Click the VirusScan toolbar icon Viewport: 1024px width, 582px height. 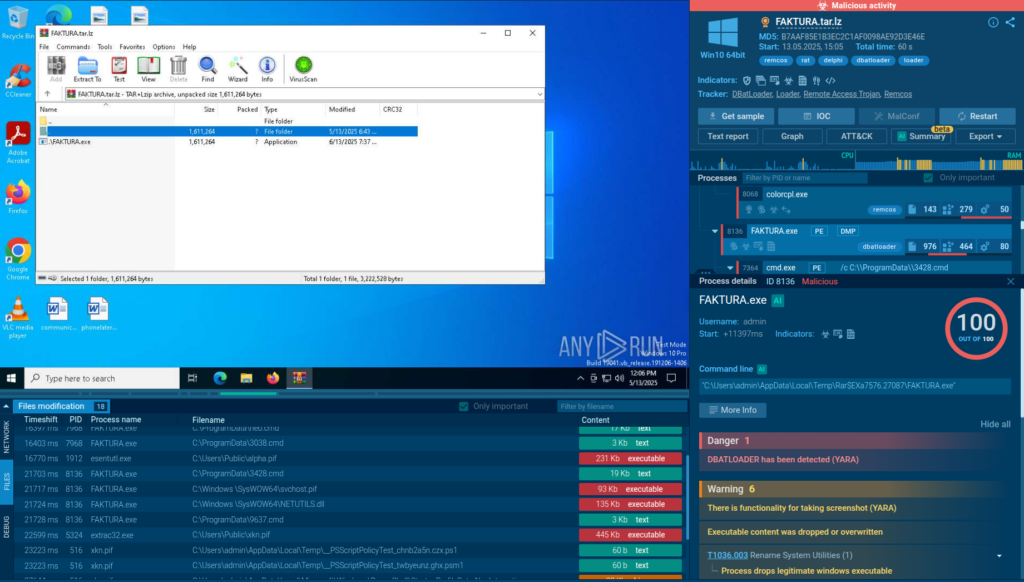pyautogui.click(x=302, y=68)
